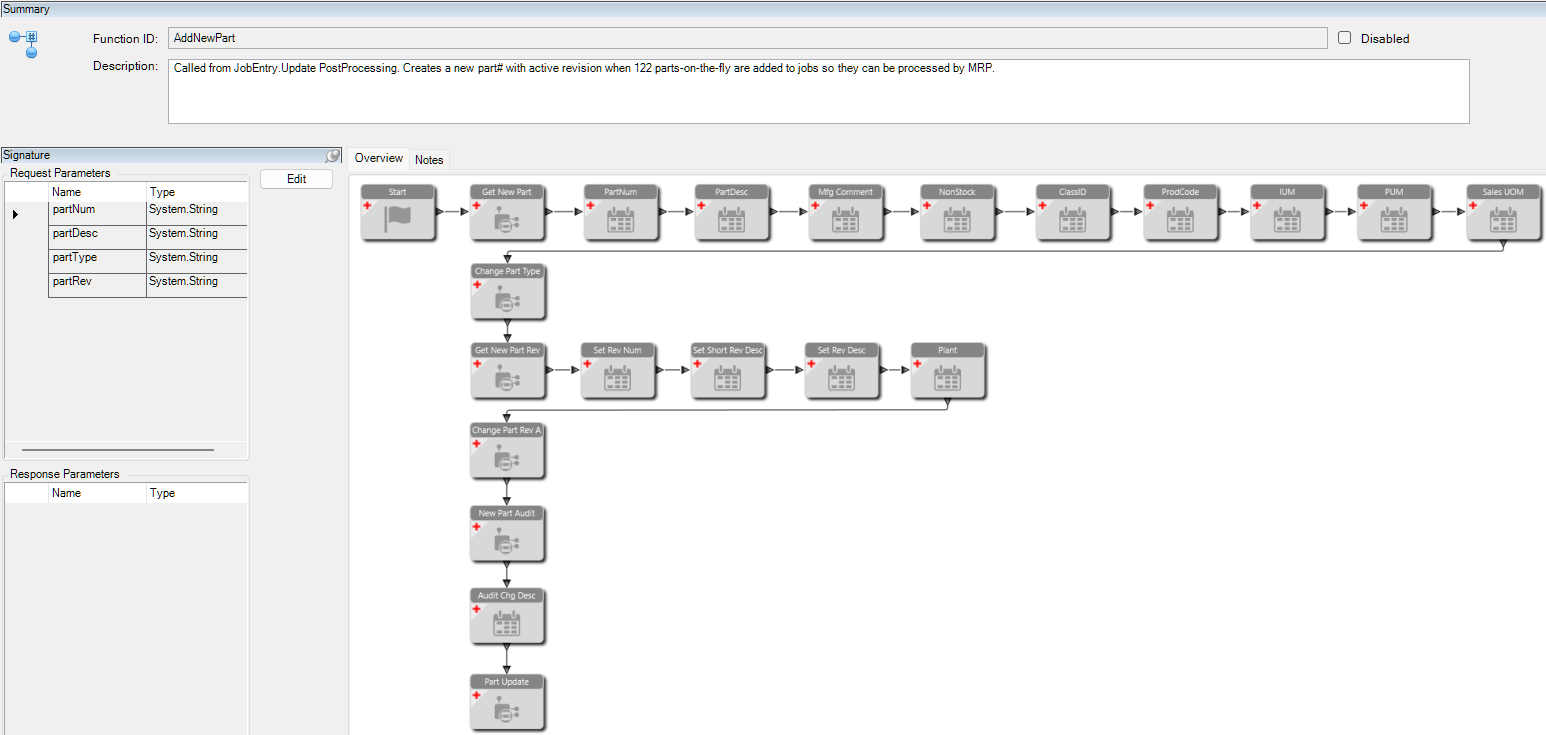Select the New Part Audit node
The height and width of the screenshot is (735, 1546).
507,534
